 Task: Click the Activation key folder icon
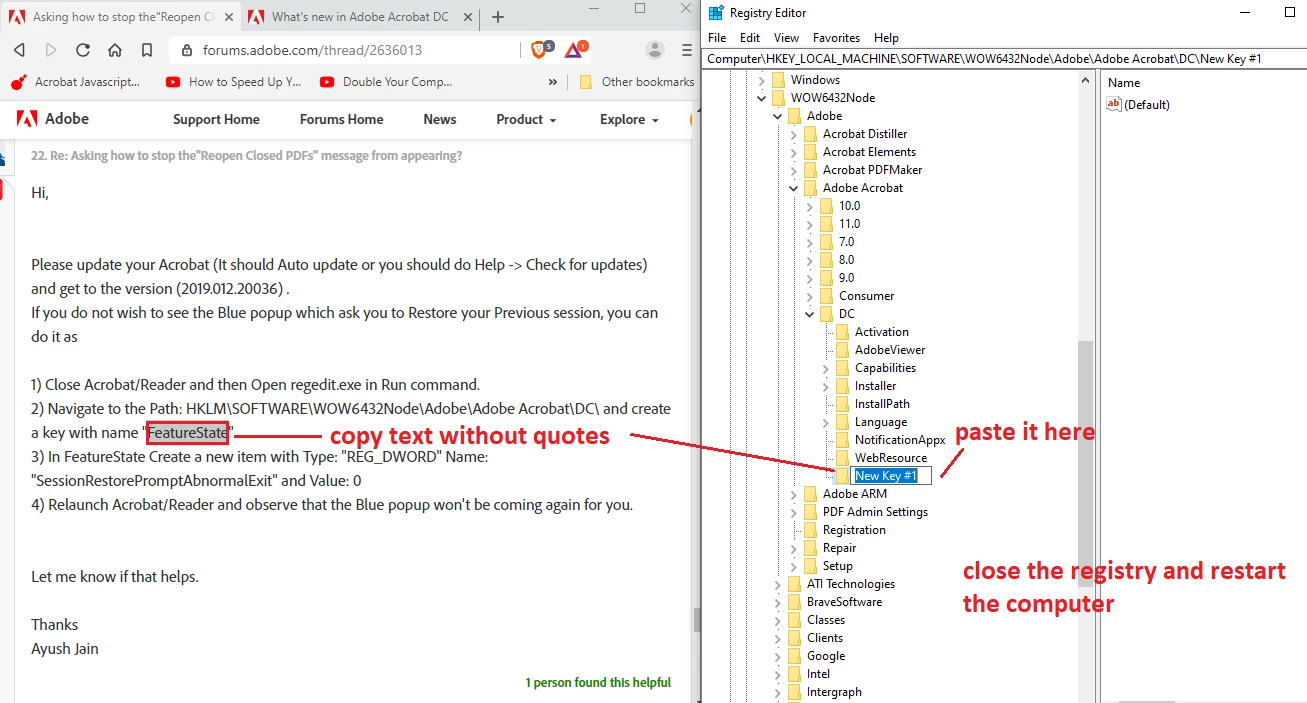pos(843,332)
